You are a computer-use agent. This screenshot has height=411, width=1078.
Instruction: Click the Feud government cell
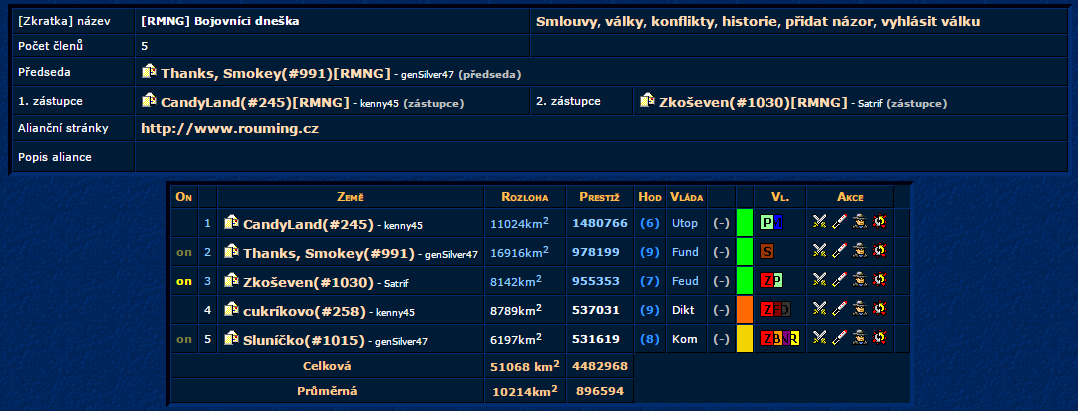(685, 281)
